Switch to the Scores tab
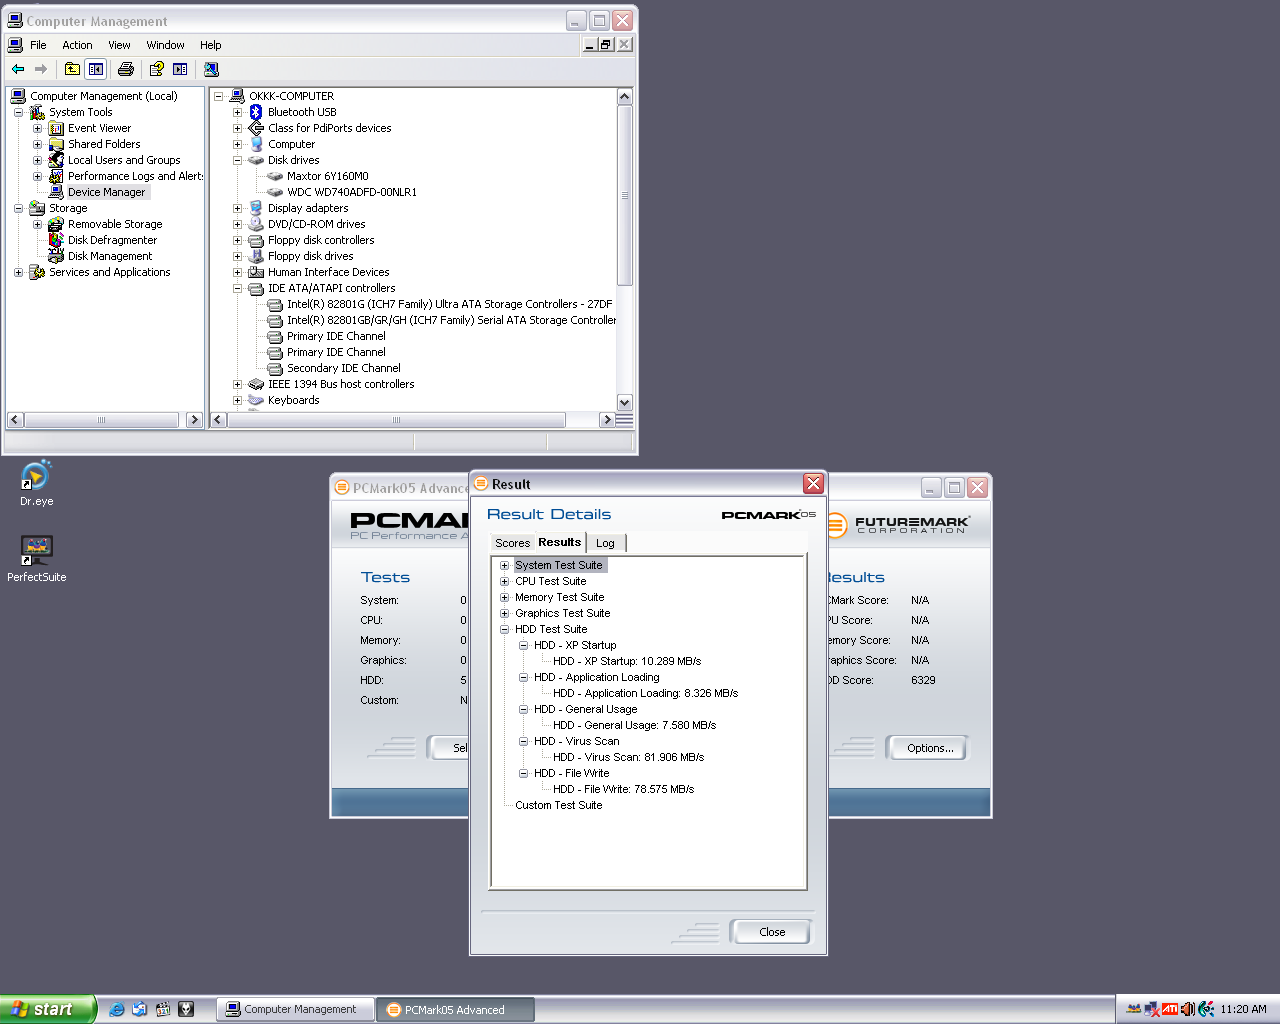 click(x=512, y=543)
